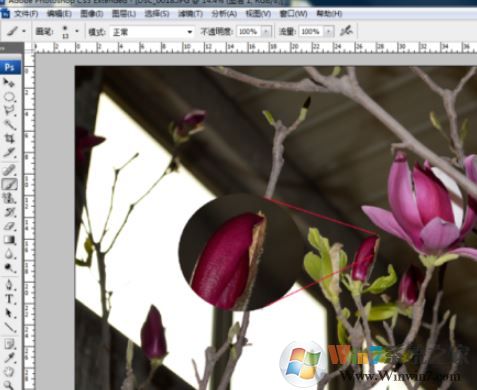Viewport: 477px width, 390px height.
Task: Open the opacity slider arrow
Action: (x=266, y=32)
